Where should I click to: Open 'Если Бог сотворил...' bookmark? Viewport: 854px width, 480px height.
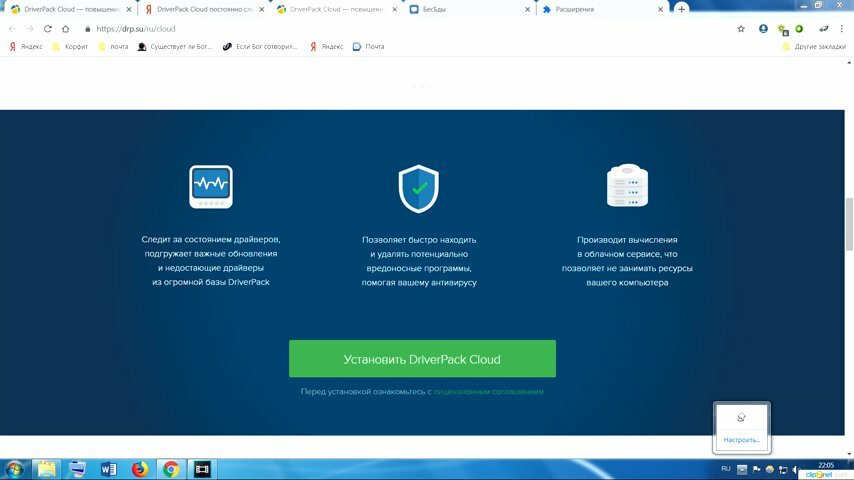click(260, 47)
